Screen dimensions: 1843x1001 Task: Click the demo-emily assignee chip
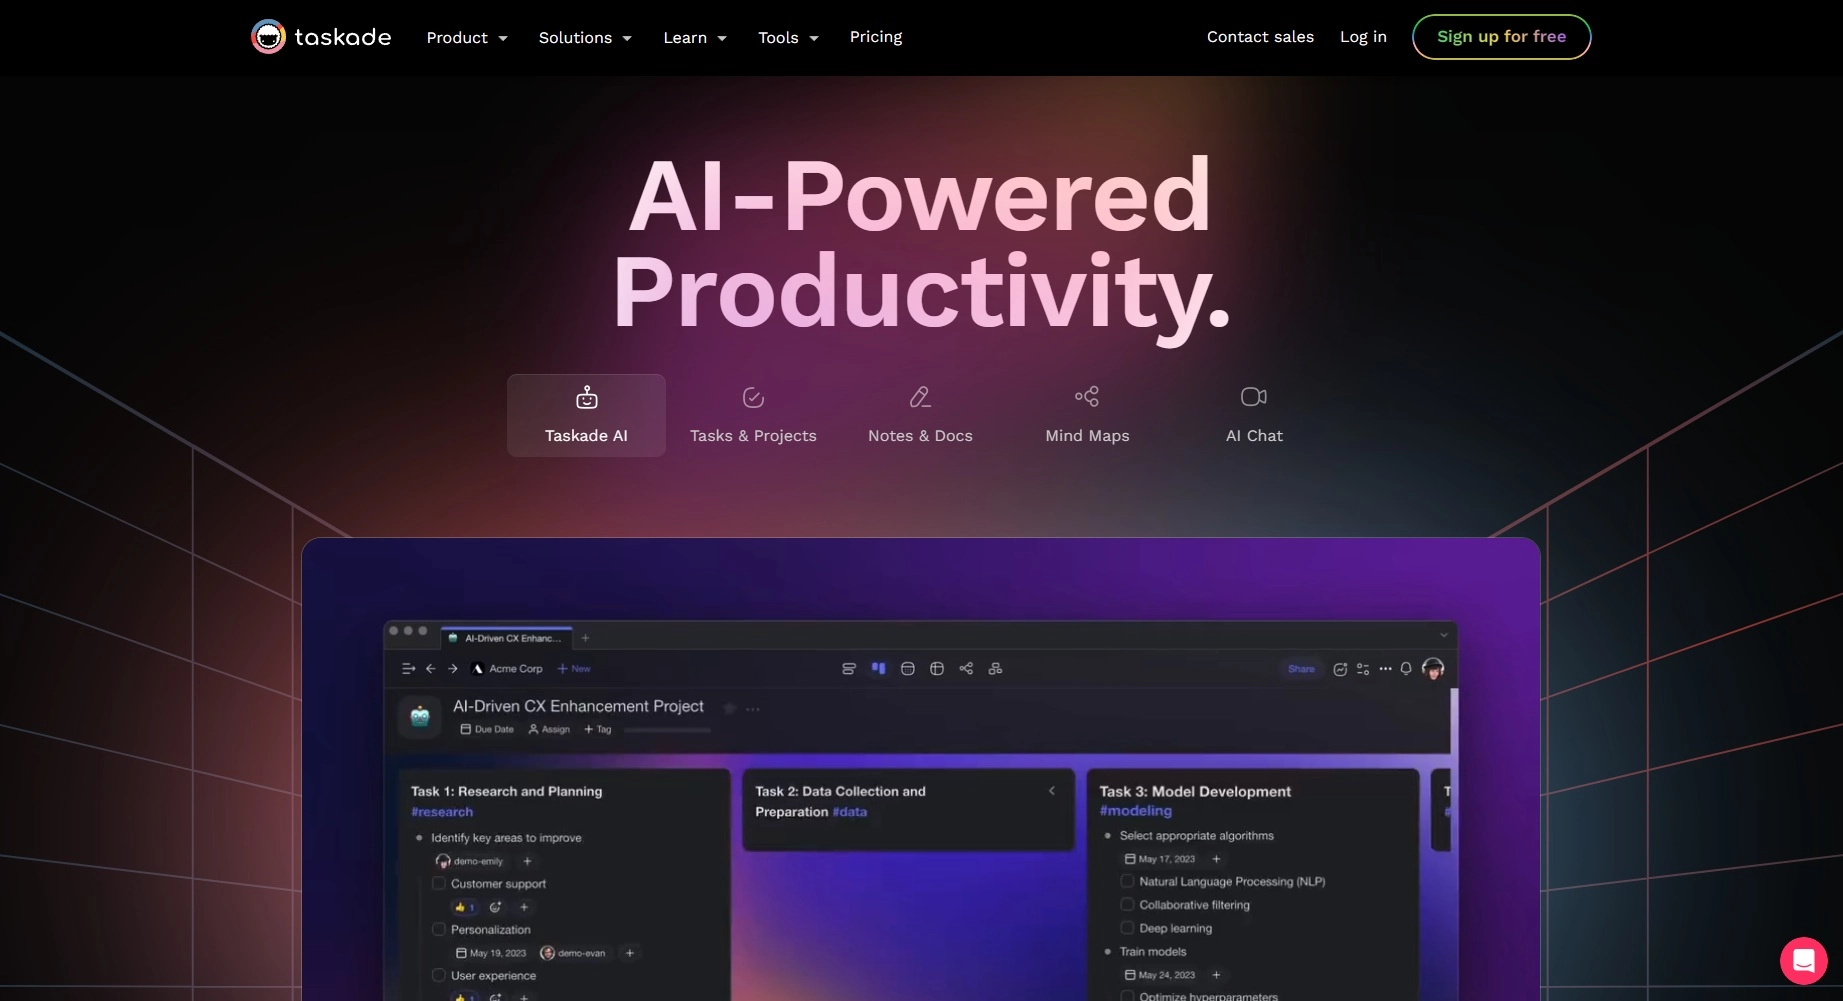pyautogui.click(x=469, y=861)
